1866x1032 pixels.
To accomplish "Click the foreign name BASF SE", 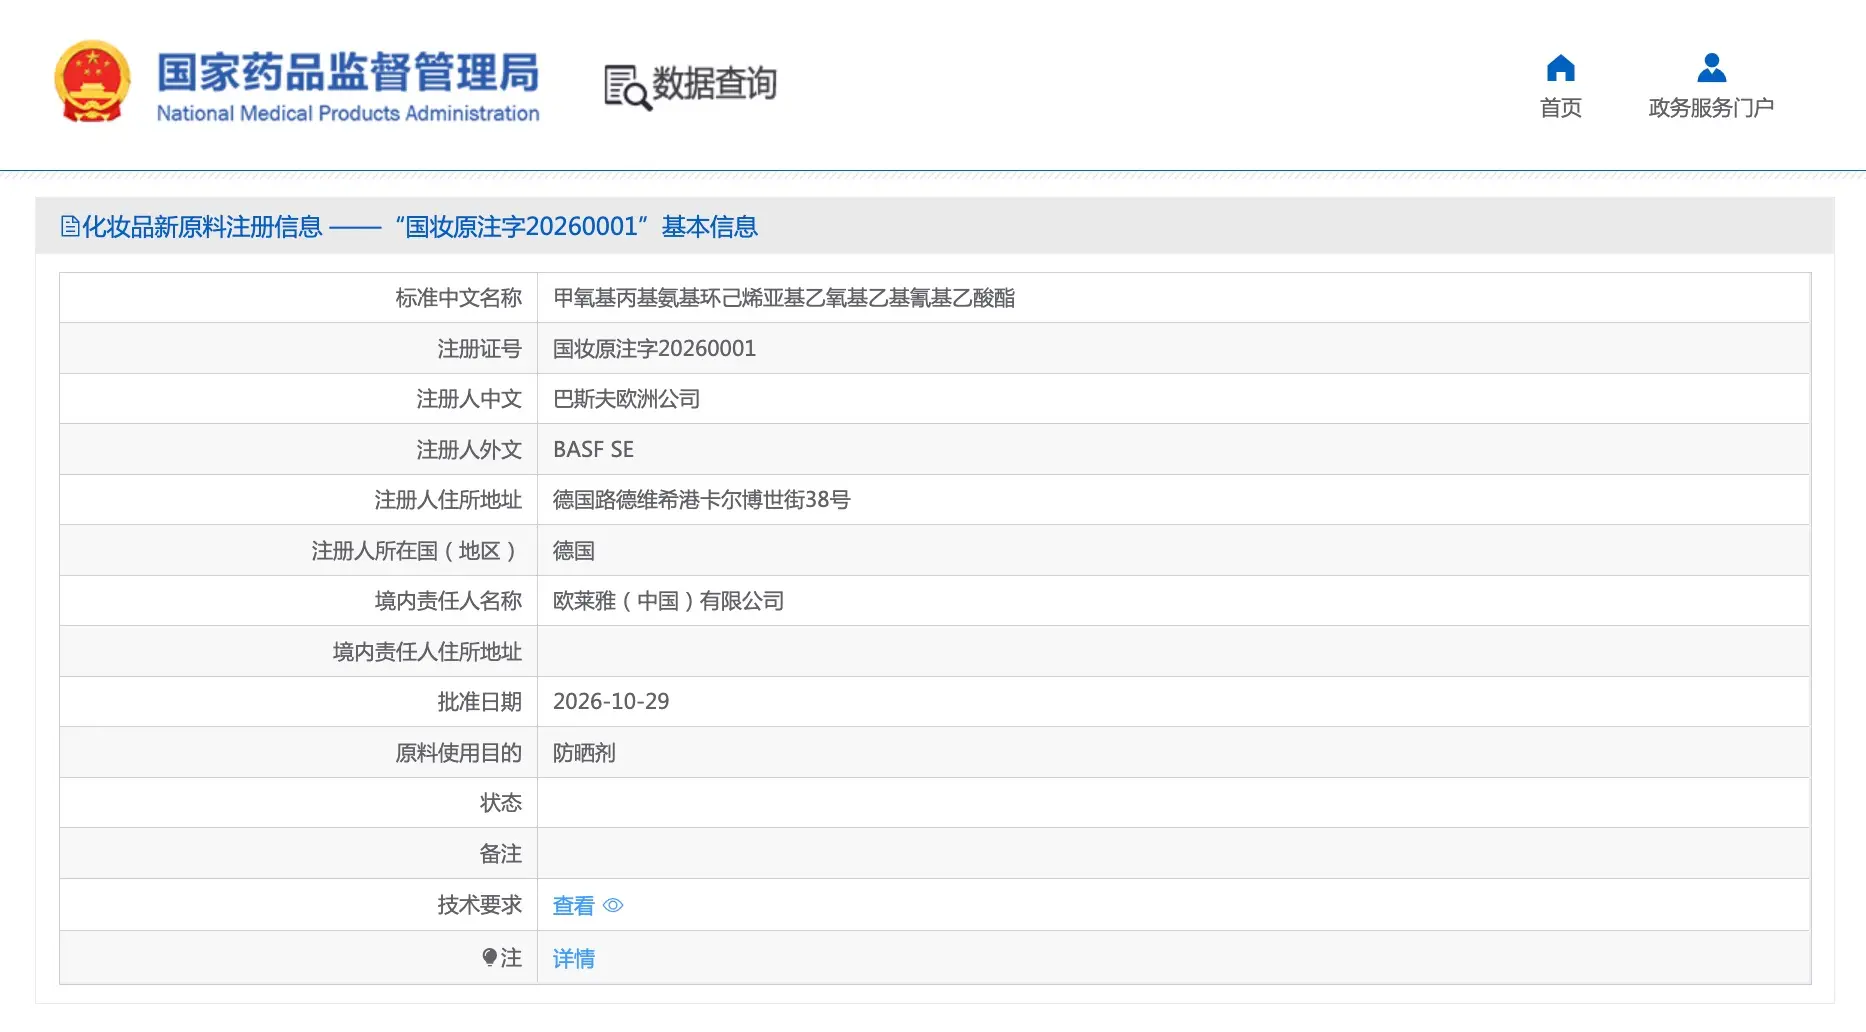I will pos(593,450).
